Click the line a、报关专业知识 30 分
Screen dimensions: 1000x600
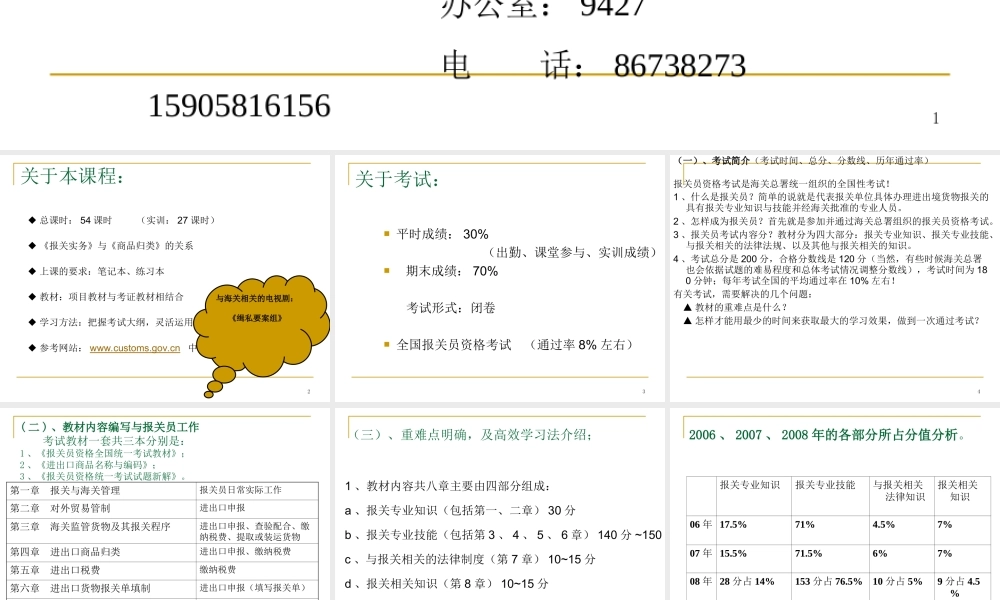[460, 511]
